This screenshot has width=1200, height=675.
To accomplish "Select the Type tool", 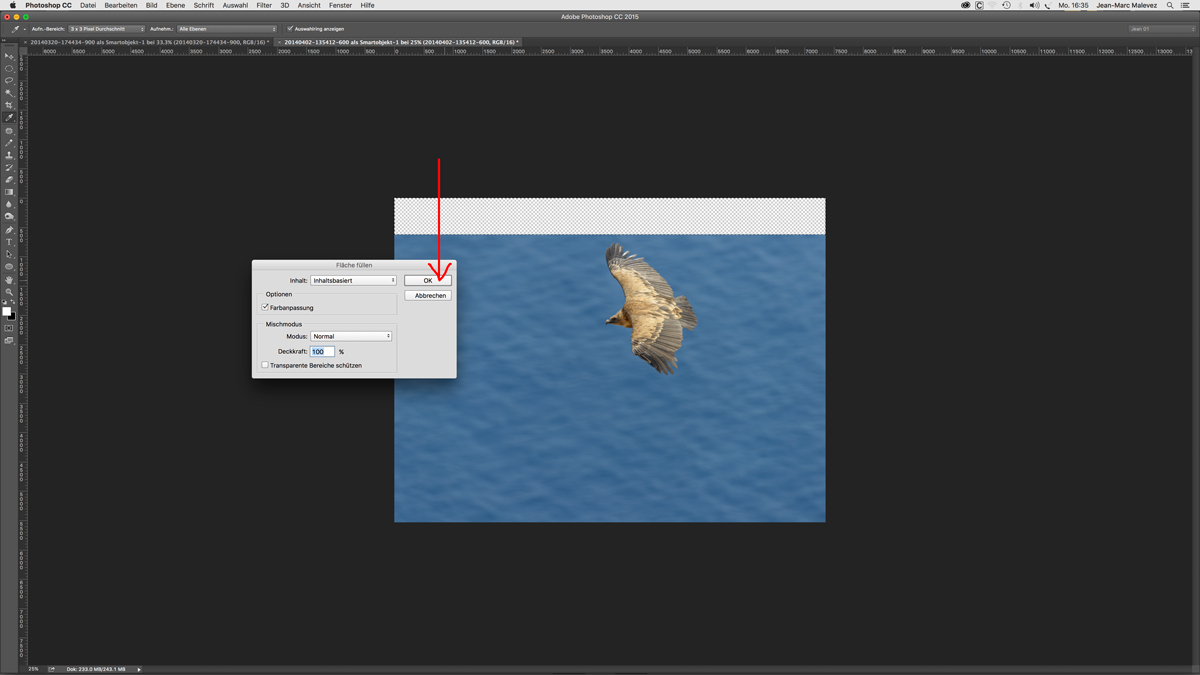I will [x=9, y=242].
